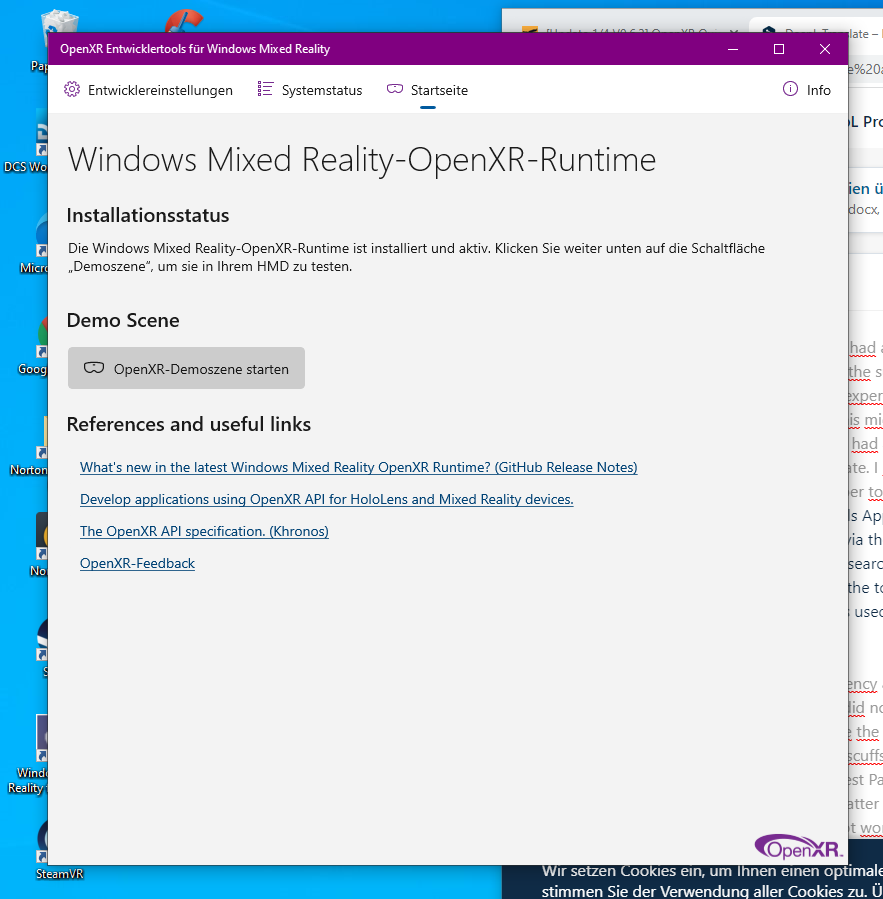Open the GitHub Release Notes link
883x899 pixels.
point(358,467)
